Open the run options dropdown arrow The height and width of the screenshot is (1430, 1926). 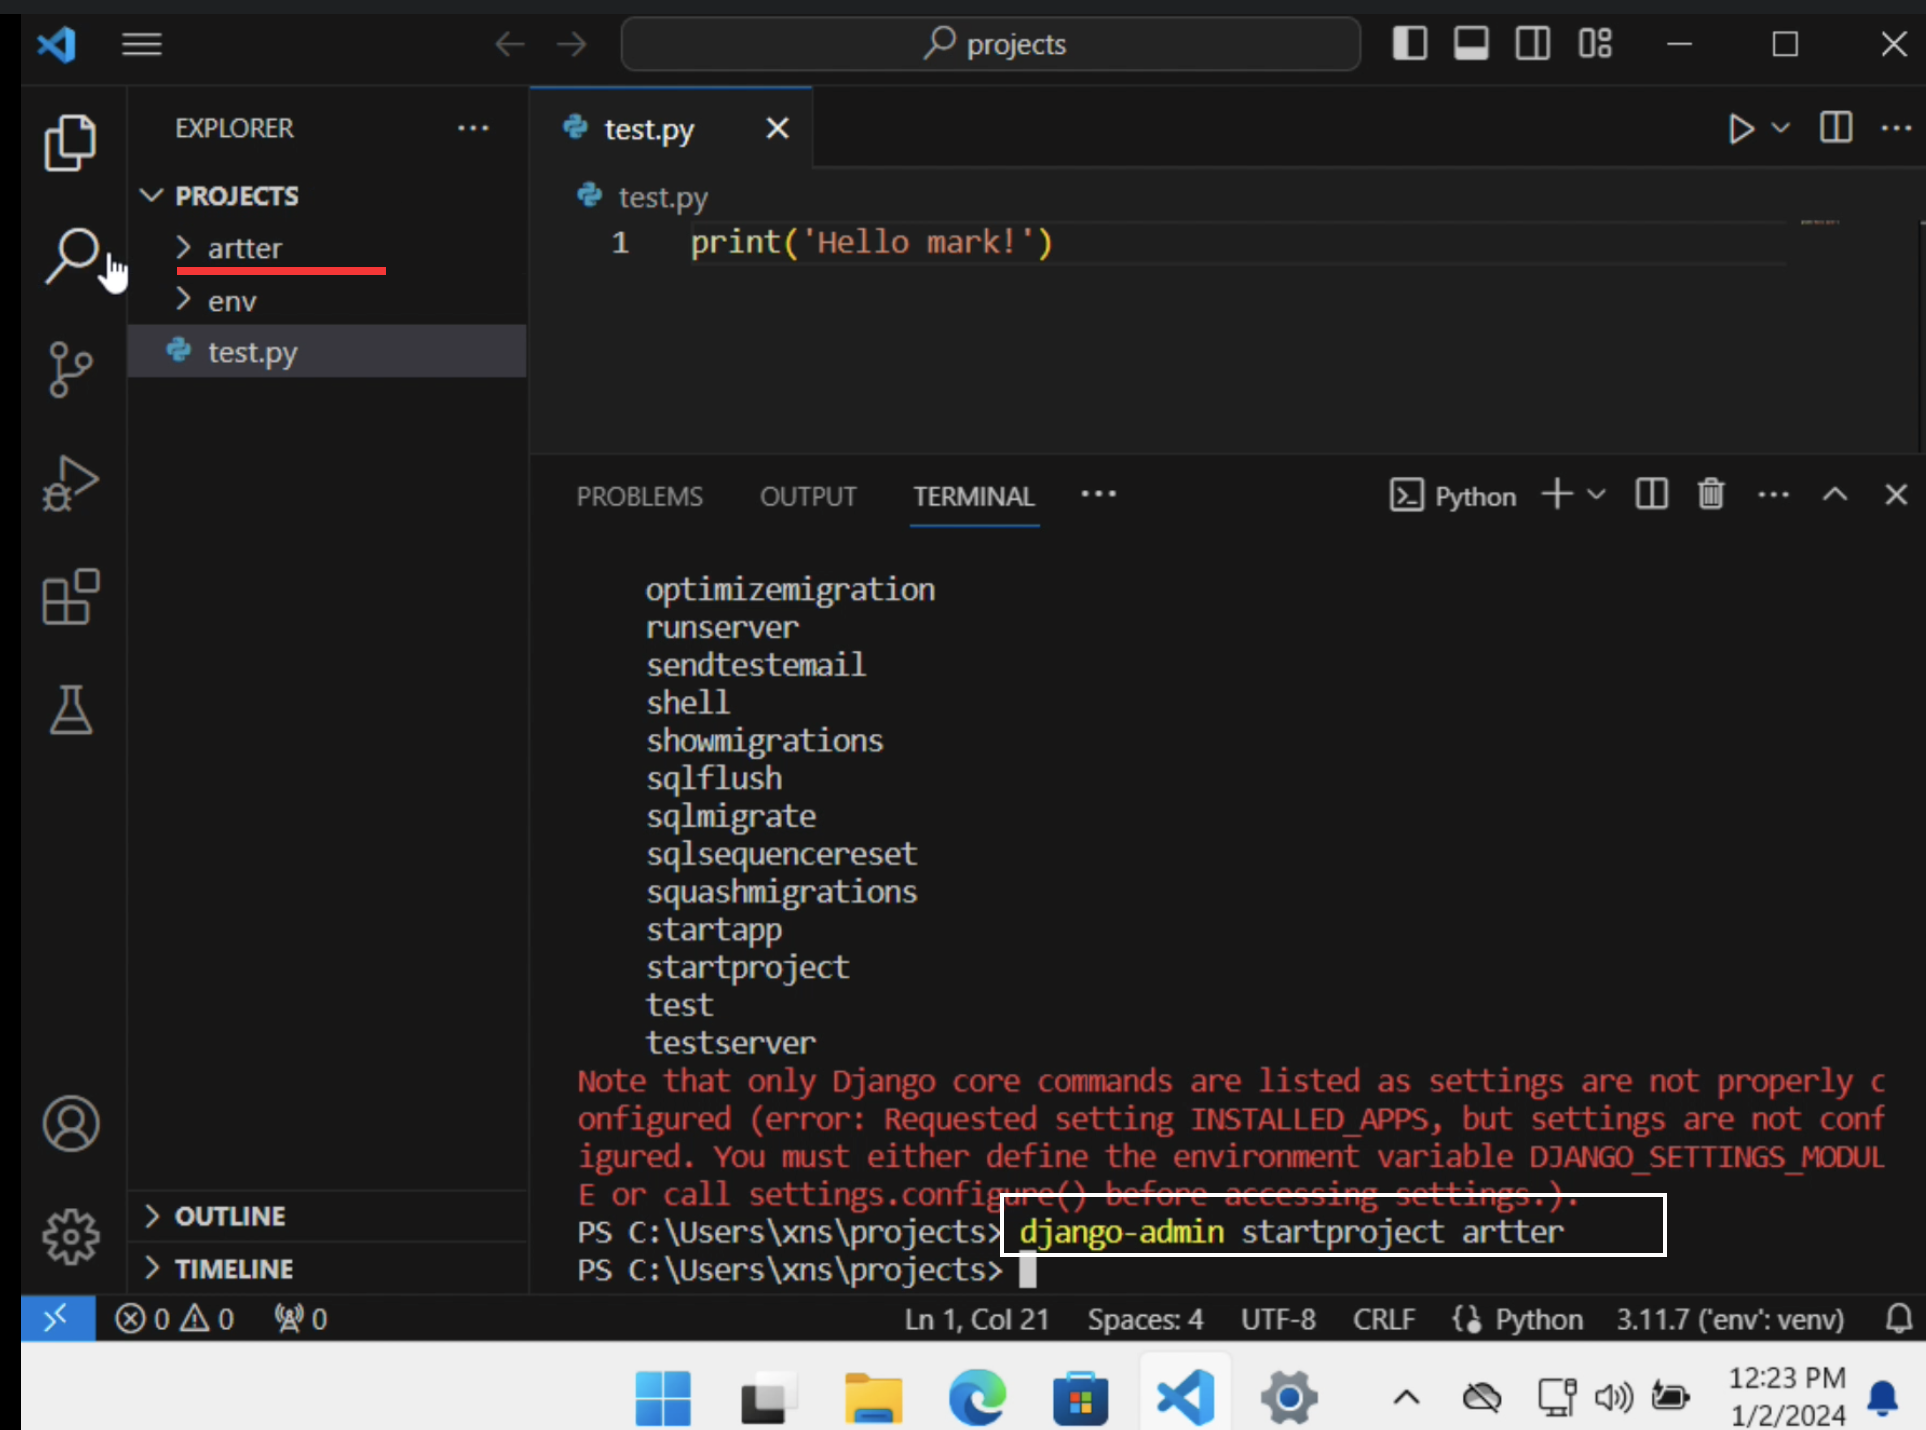click(1780, 128)
